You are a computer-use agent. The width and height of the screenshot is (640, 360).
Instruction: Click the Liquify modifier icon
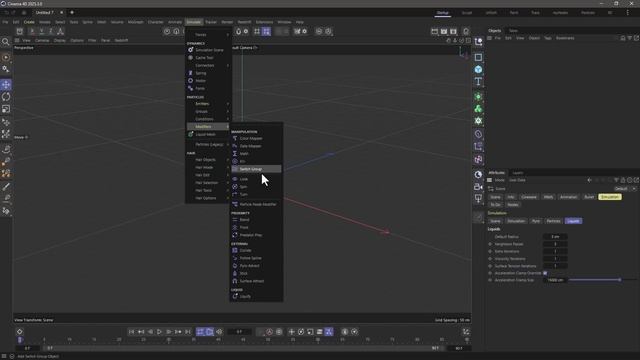[x=235, y=296]
